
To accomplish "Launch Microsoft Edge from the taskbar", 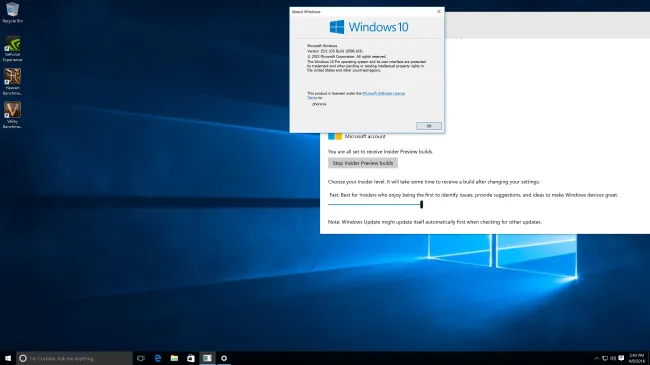I will click(x=158, y=358).
